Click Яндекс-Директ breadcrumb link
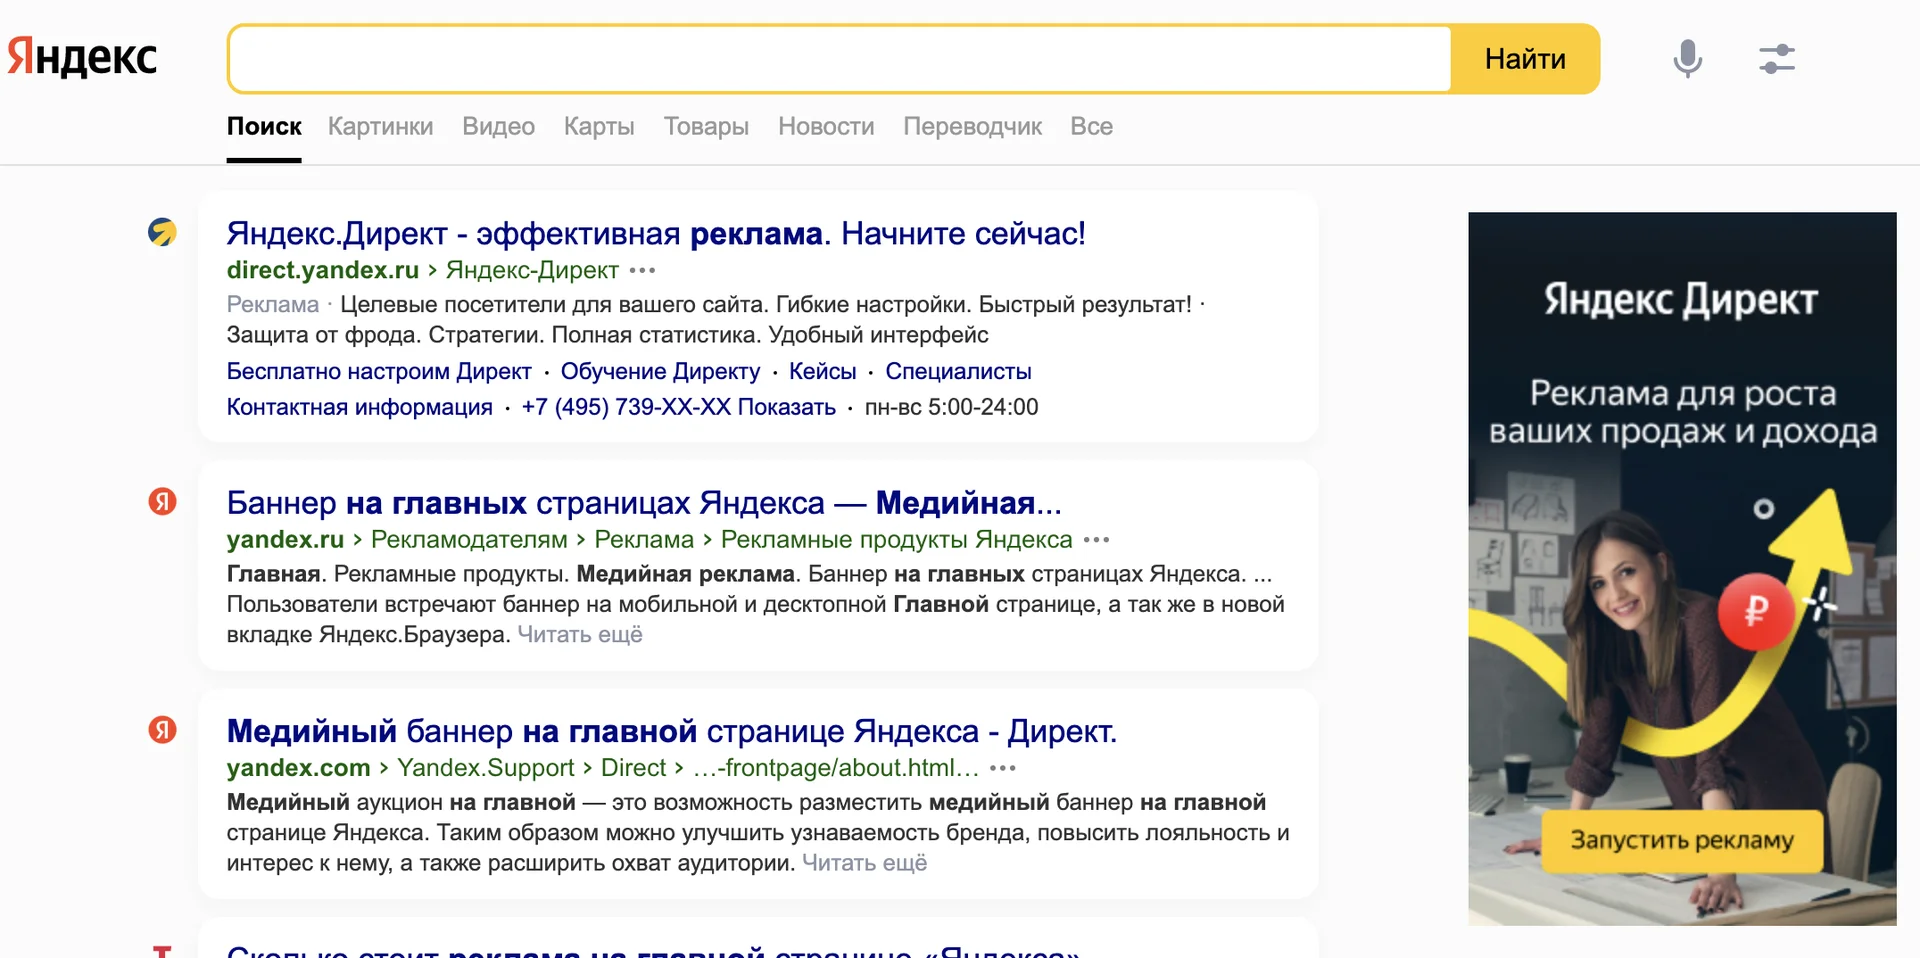The width and height of the screenshot is (1920, 958). pyautogui.click(x=532, y=270)
